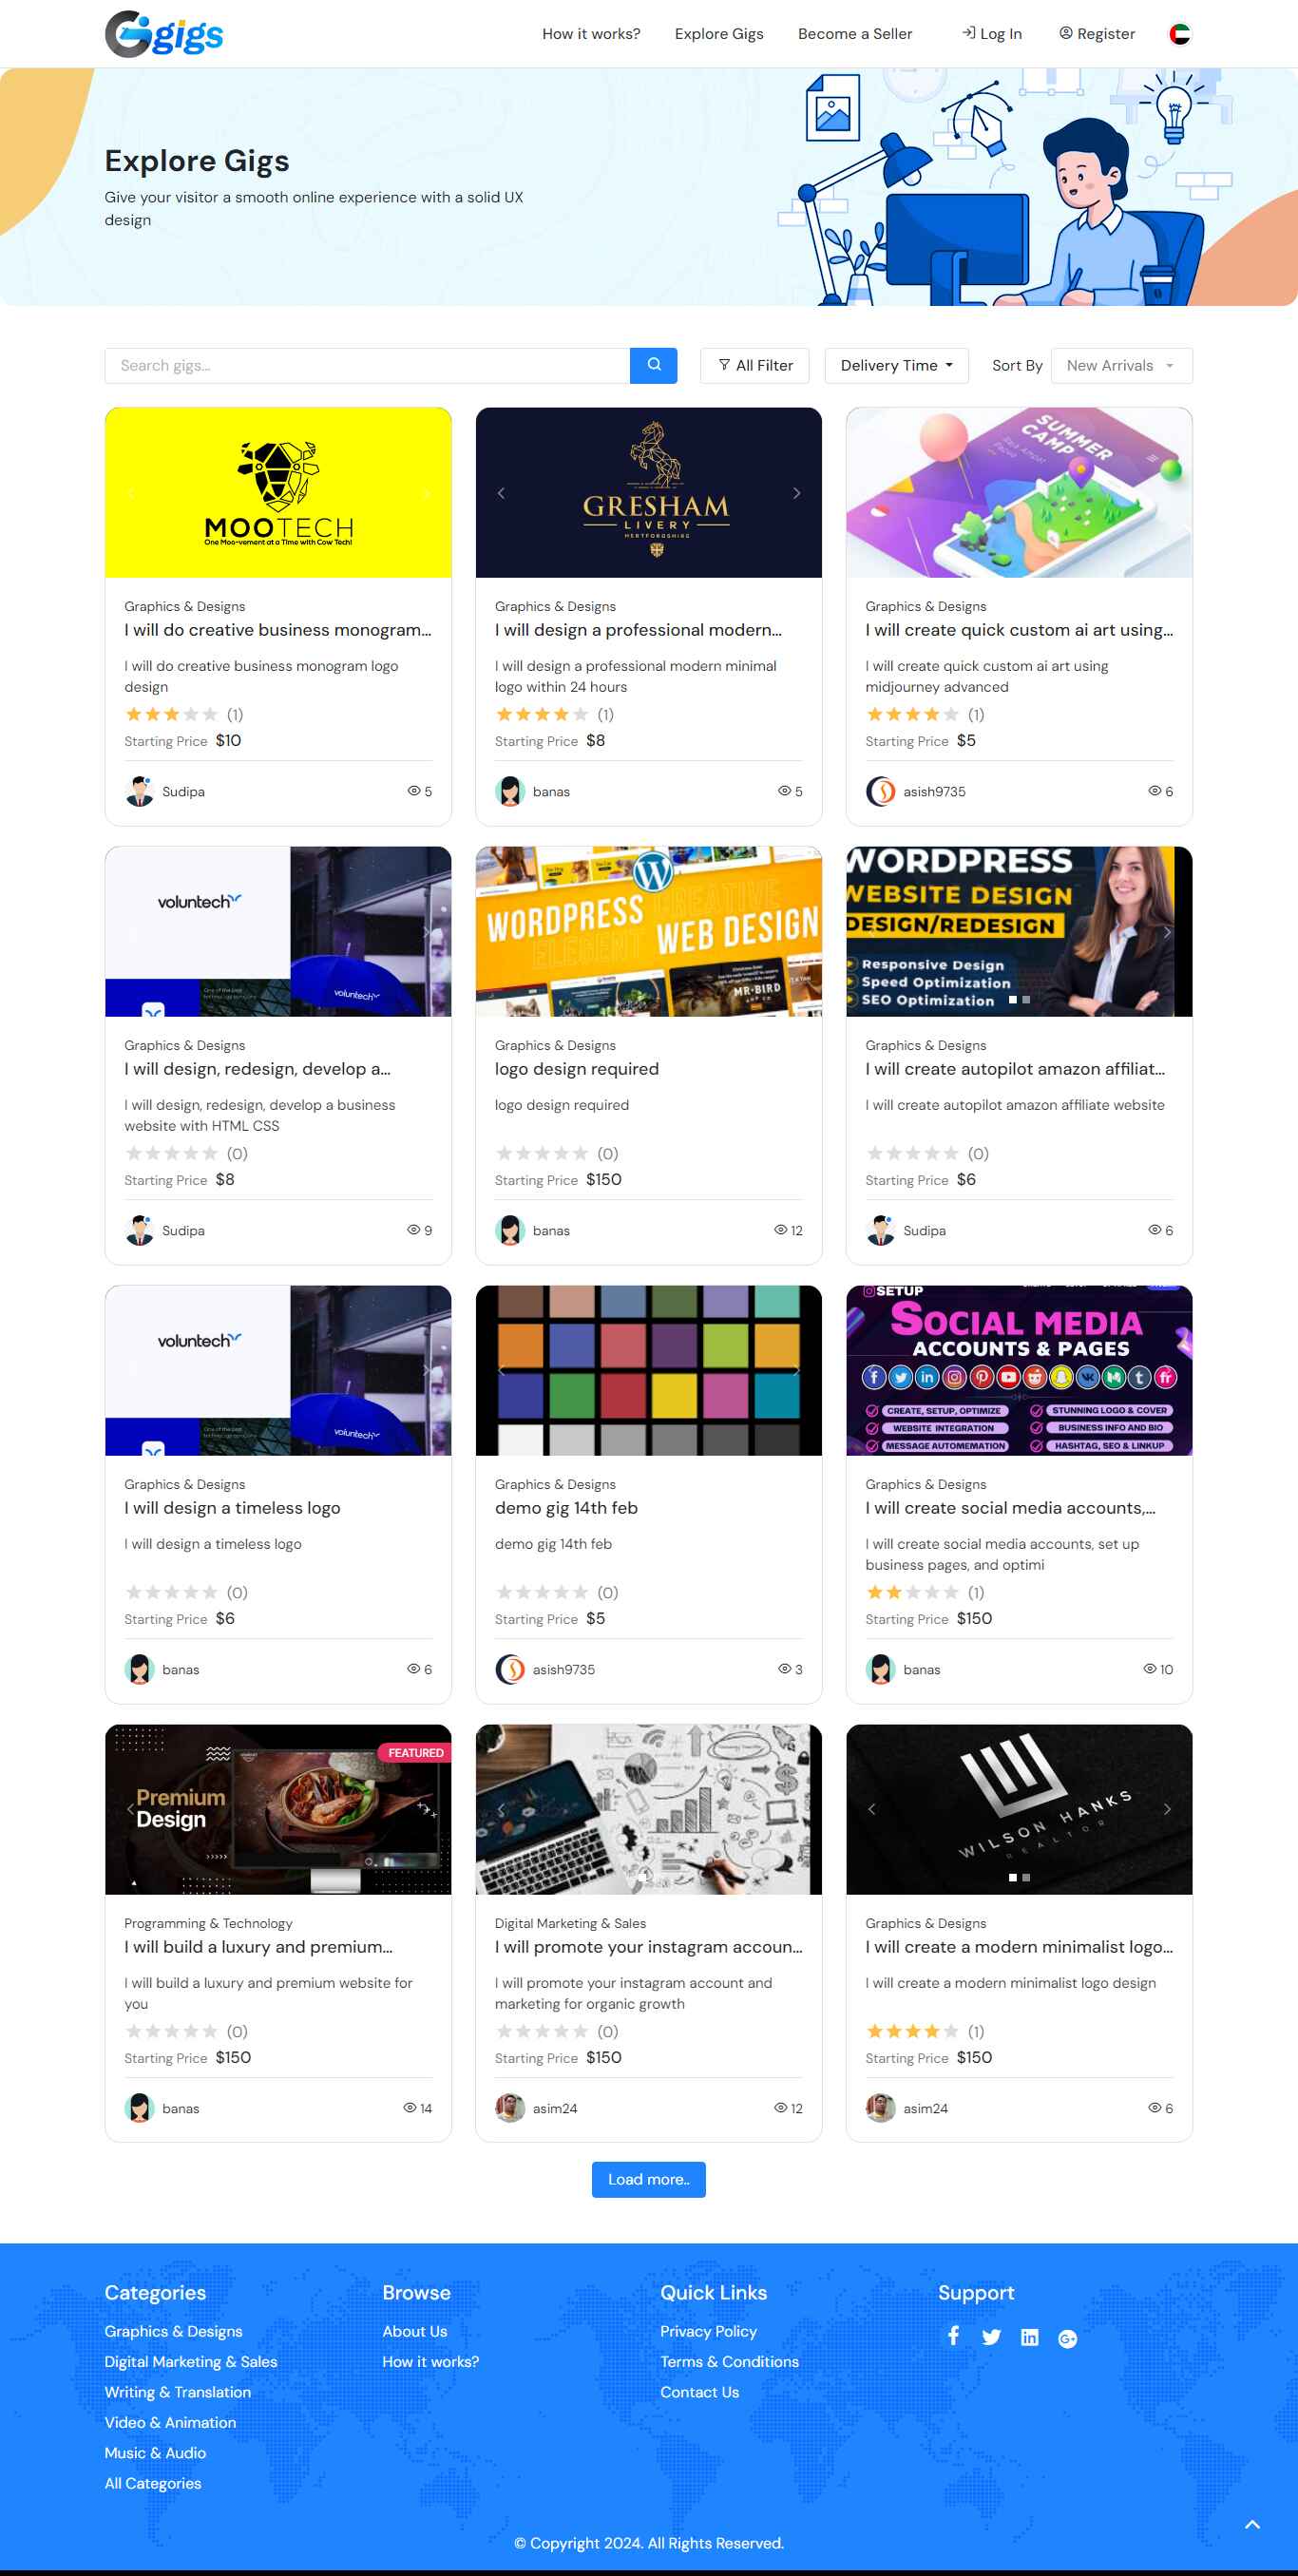Go to Become a Seller page
Image resolution: width=1298 pixels, height=2576 pixels.
855,34
